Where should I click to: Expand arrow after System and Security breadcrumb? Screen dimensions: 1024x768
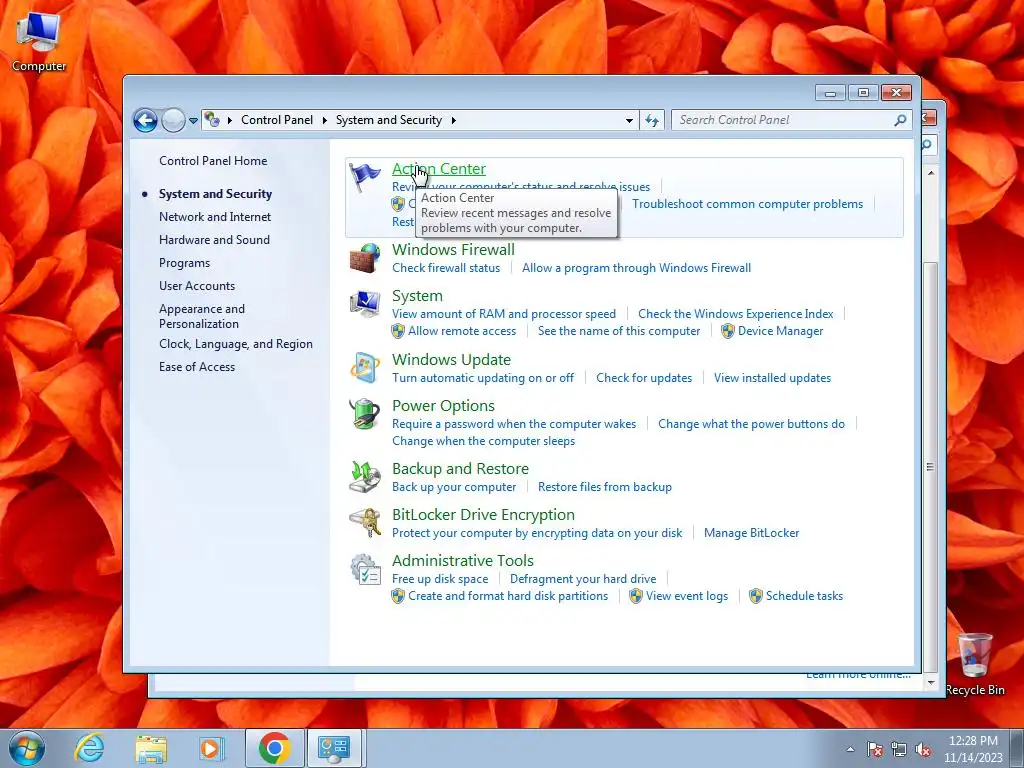tap(453, 120)
